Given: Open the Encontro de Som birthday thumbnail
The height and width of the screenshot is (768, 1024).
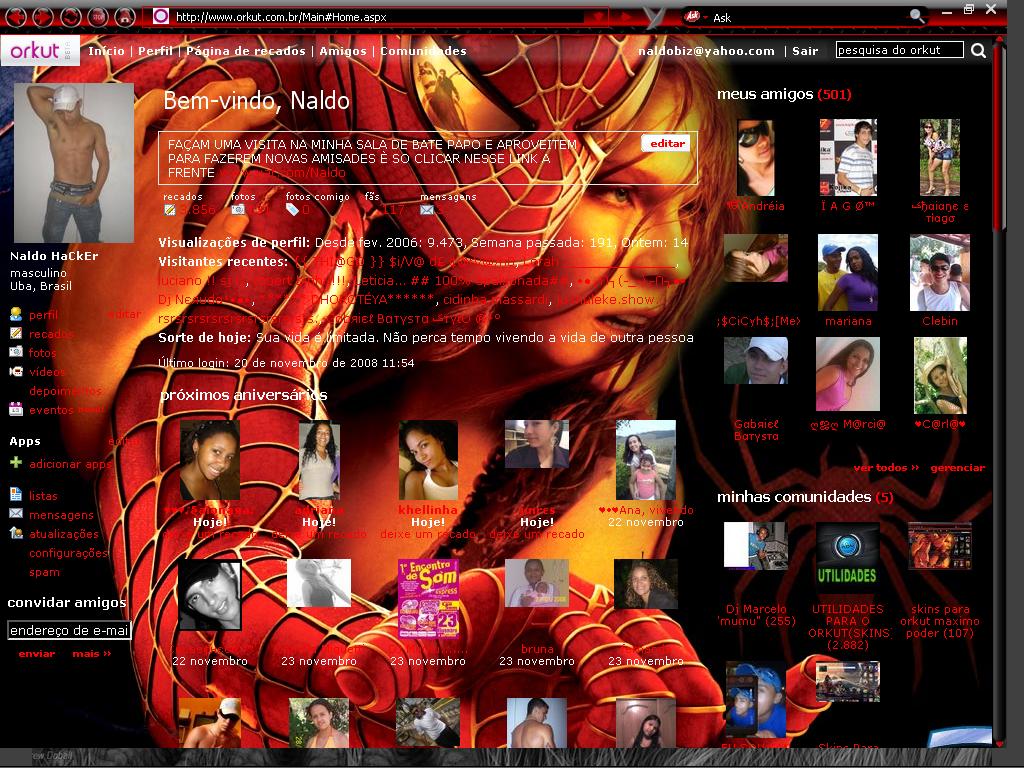Looking at the screenshot, I should click(428, 598).
